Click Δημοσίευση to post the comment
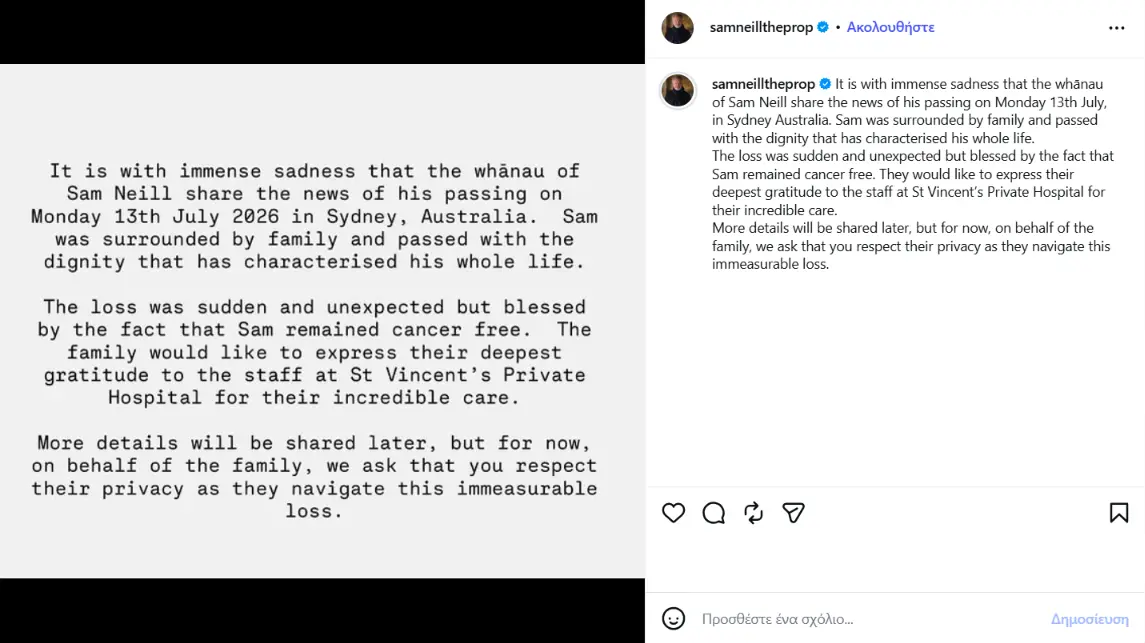Screen dimensions: 1145x643 (1090, 619)
